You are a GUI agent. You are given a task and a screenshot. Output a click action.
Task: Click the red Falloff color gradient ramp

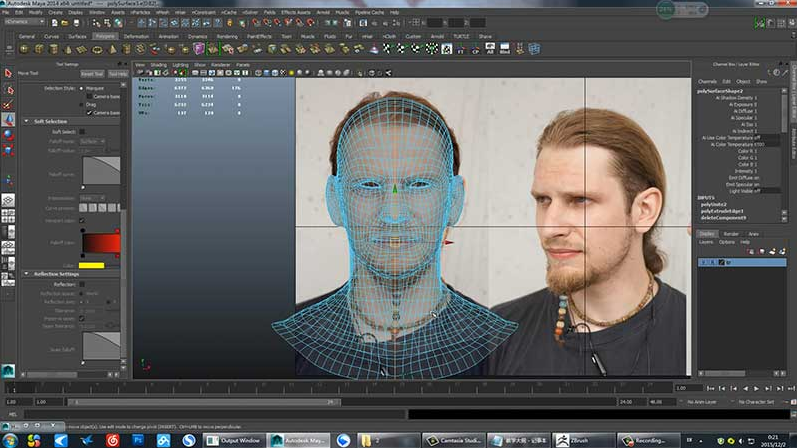pyautogui.click(x=101, y=243)
